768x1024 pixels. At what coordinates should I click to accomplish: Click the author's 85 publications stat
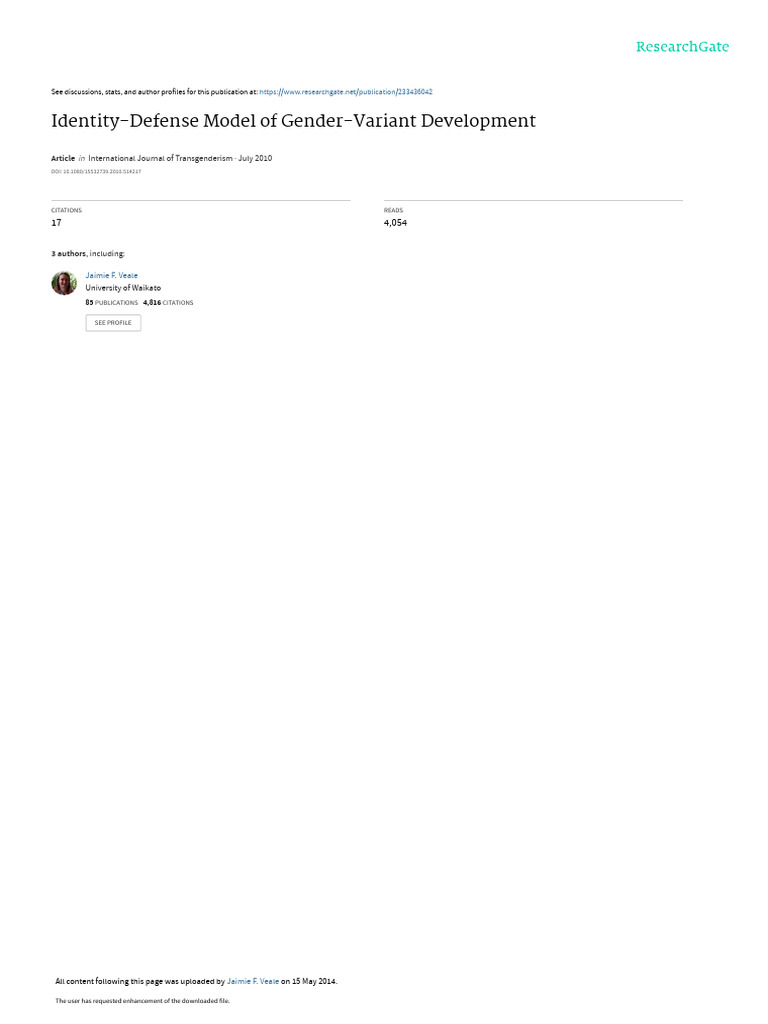(112, 303)
